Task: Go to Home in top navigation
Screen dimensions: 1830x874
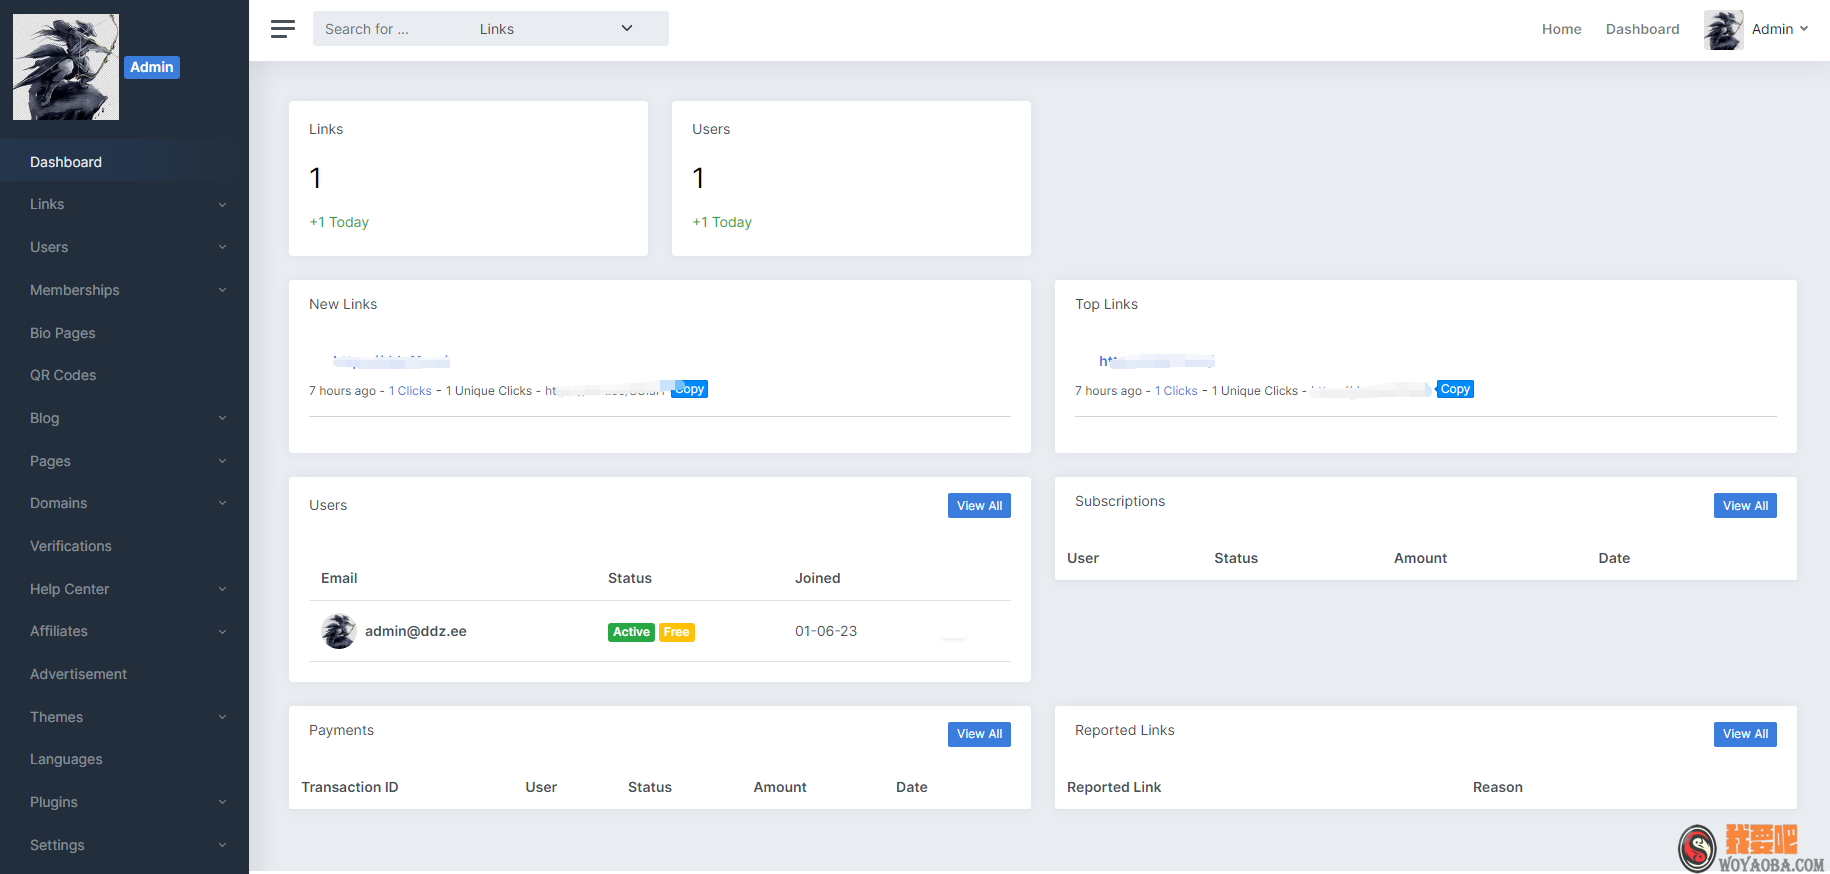Action: [1561, 29]
